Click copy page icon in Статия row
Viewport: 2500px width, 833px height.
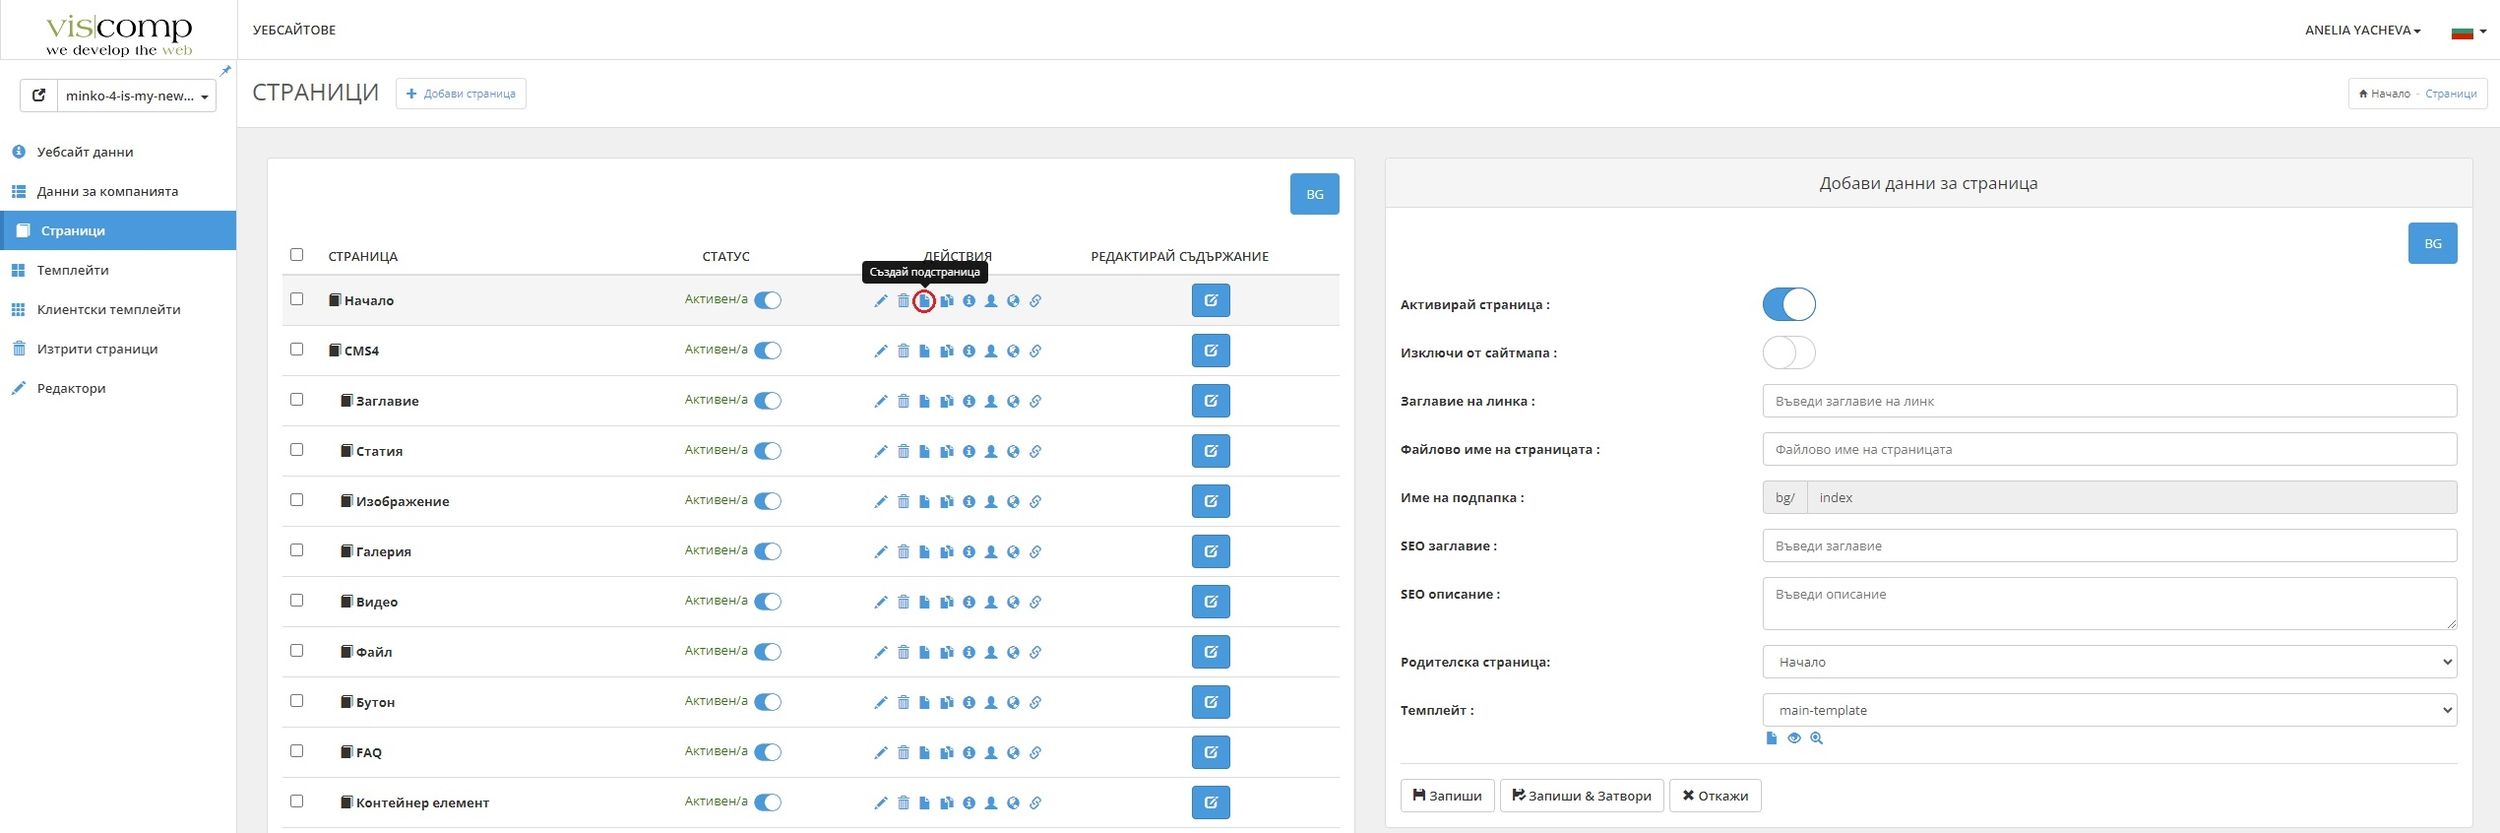pos(946,451)
